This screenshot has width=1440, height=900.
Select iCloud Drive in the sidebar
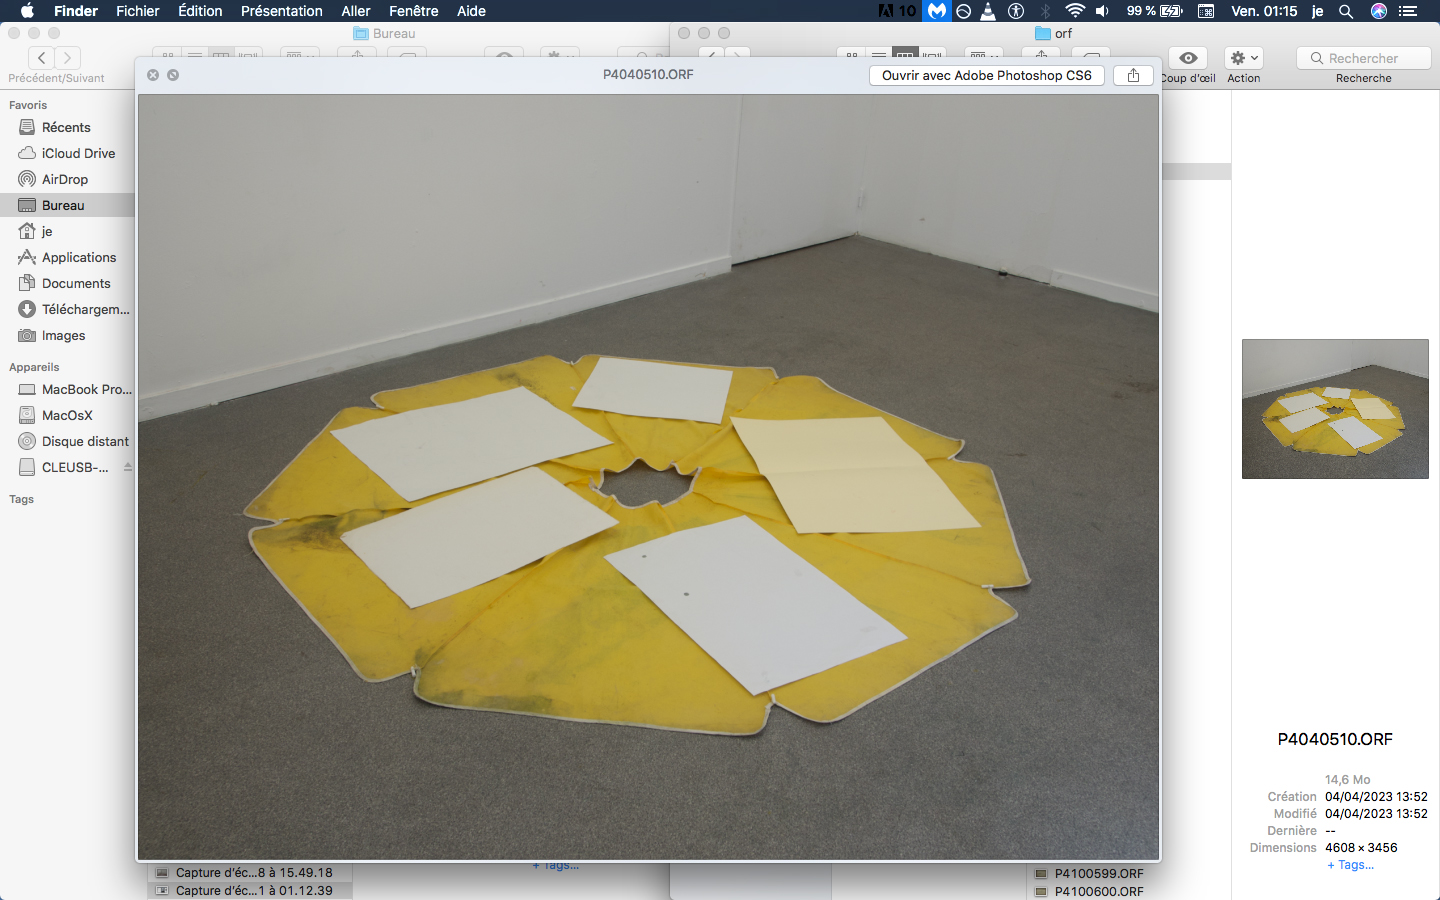[x=78, y=153]
